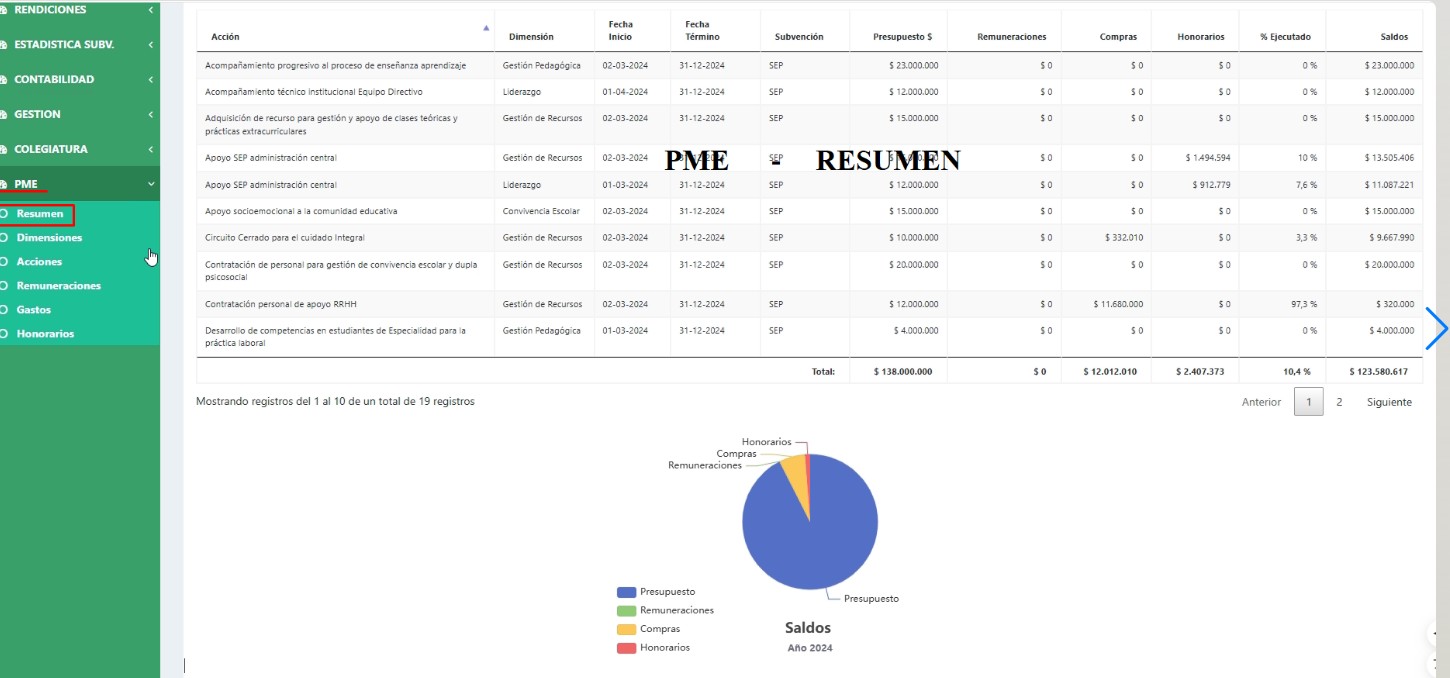Click Siguiente to view next records
1450x678 pixels.
tap(1389, 402)
